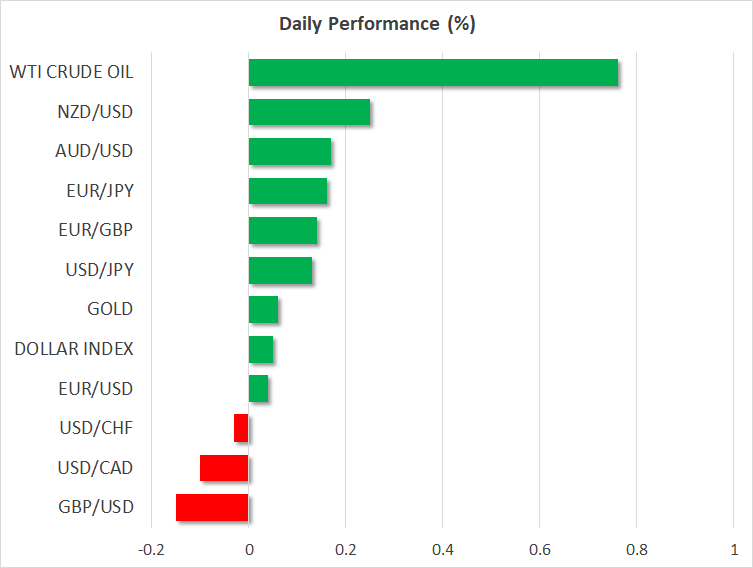Select the red USD/CAD bar
The width and height of the screenshot is (753, 568).
[x=224, y=468]
